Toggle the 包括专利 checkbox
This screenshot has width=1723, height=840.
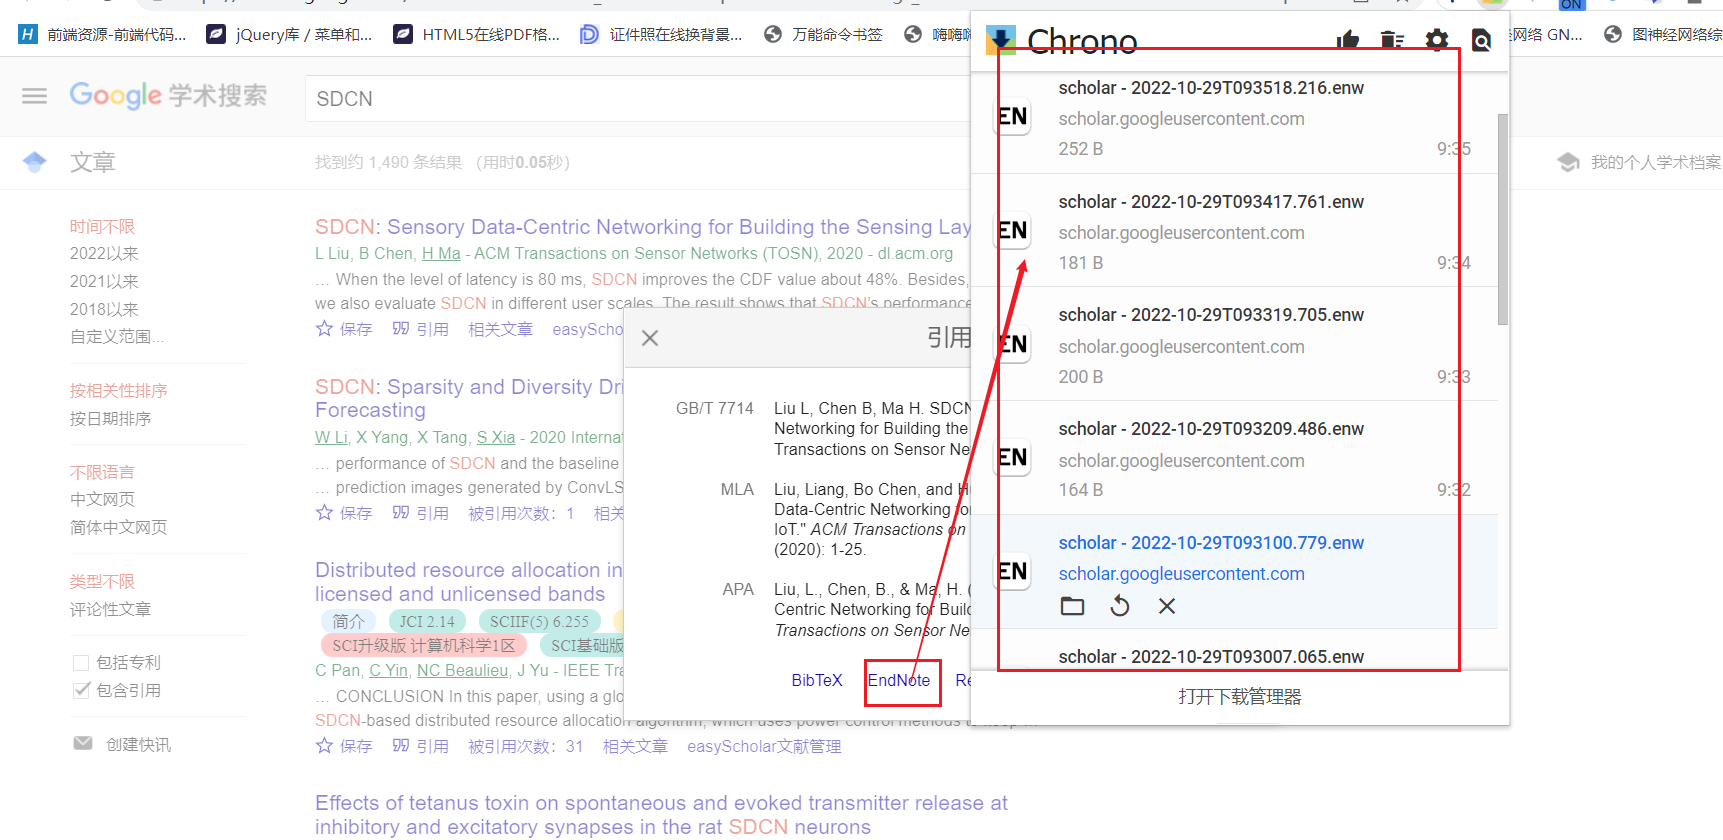tap(81, 662)
